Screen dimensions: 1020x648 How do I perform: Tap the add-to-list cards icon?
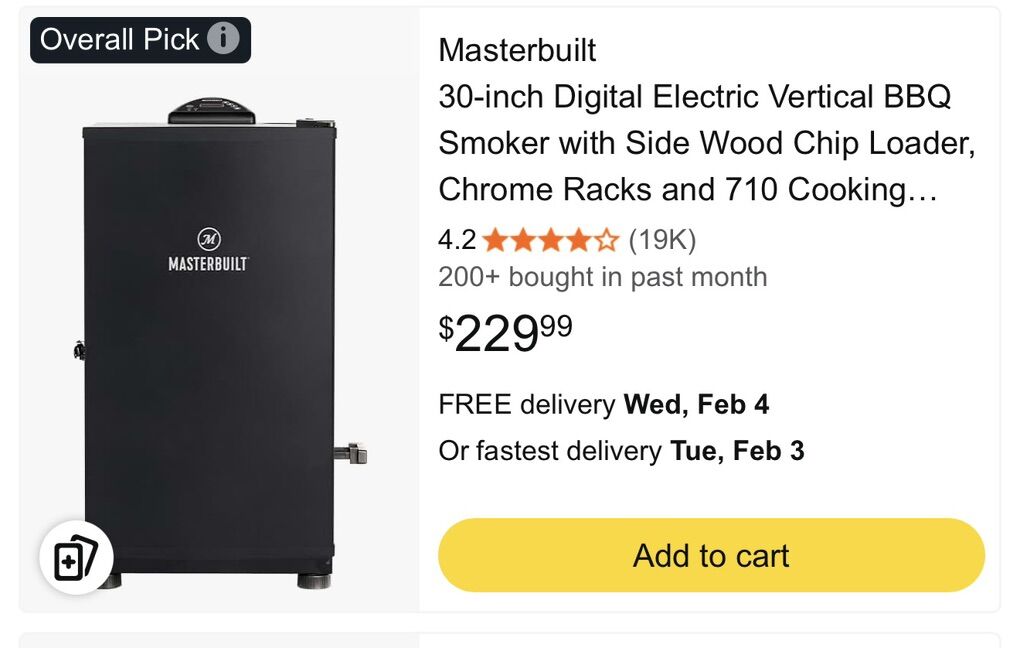76,558
